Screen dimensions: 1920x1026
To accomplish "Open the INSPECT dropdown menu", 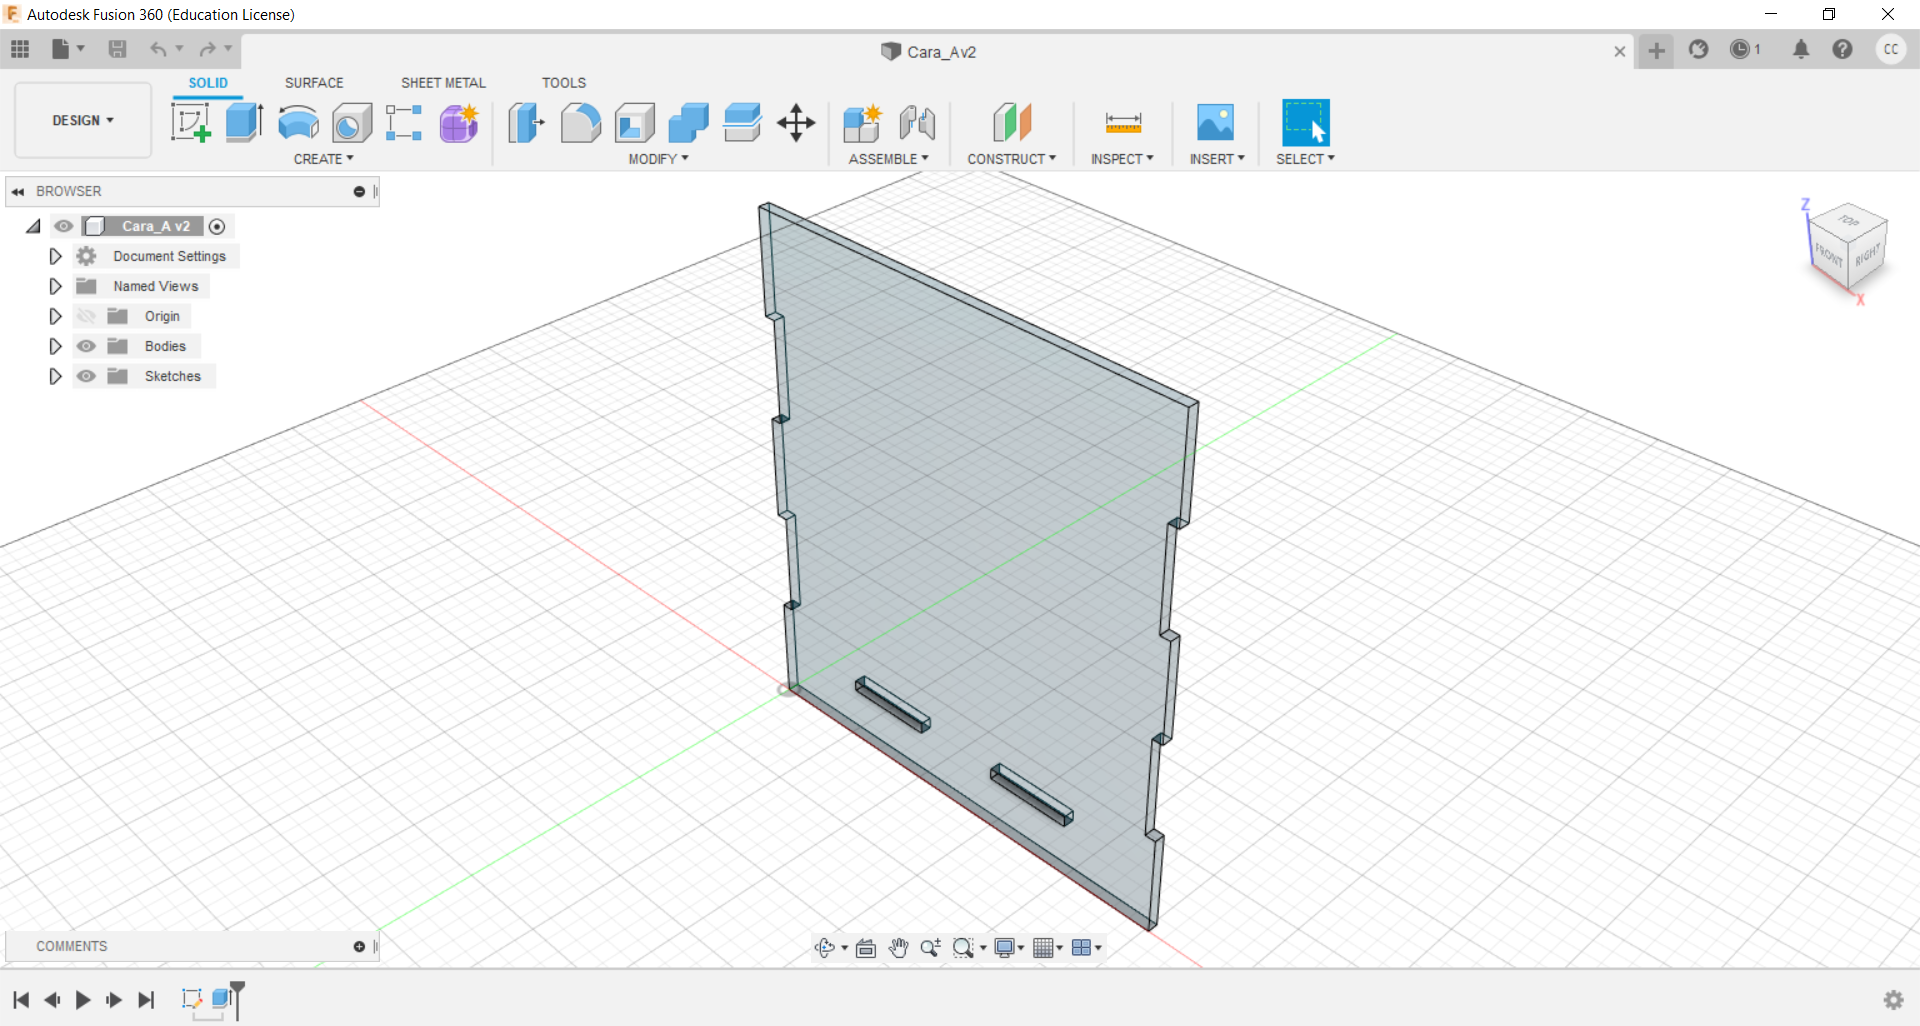I will click(x=1122, y=159).
